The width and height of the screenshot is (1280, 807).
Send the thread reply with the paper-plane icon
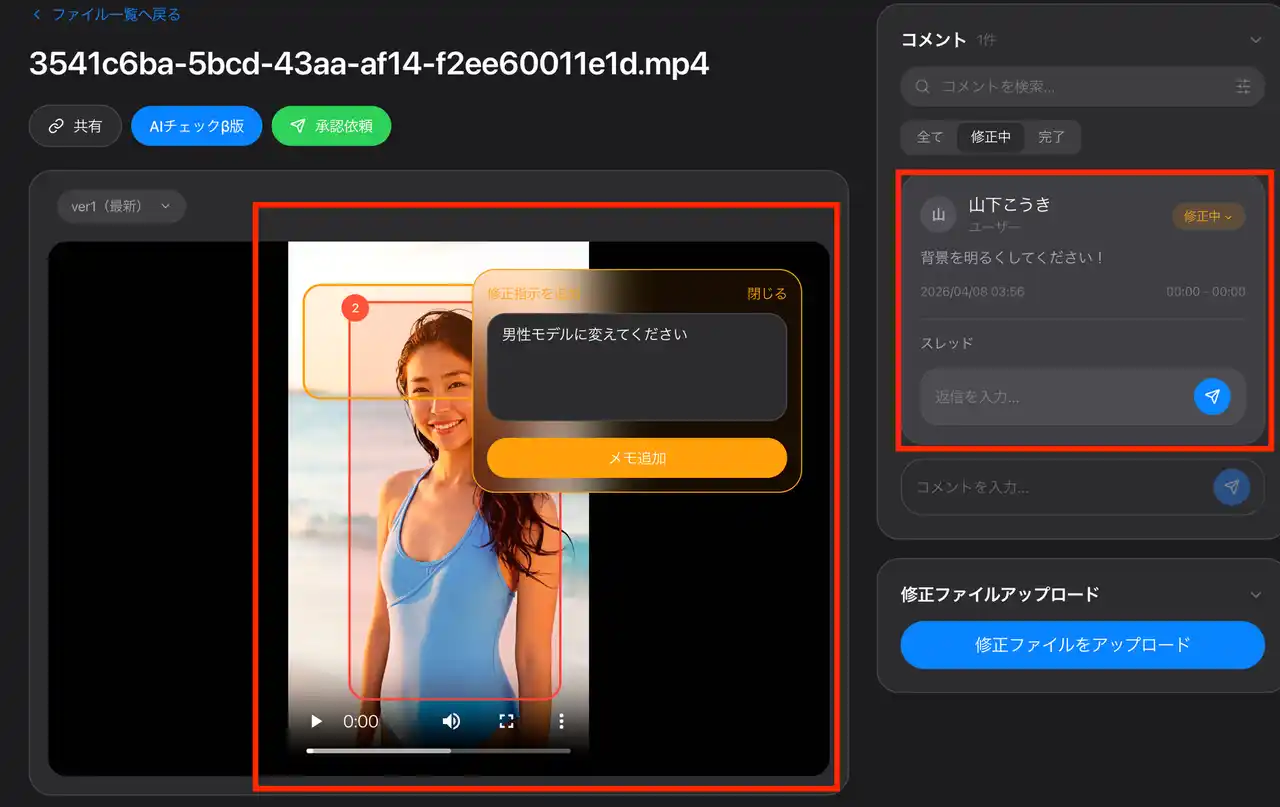click(1212, 397)
